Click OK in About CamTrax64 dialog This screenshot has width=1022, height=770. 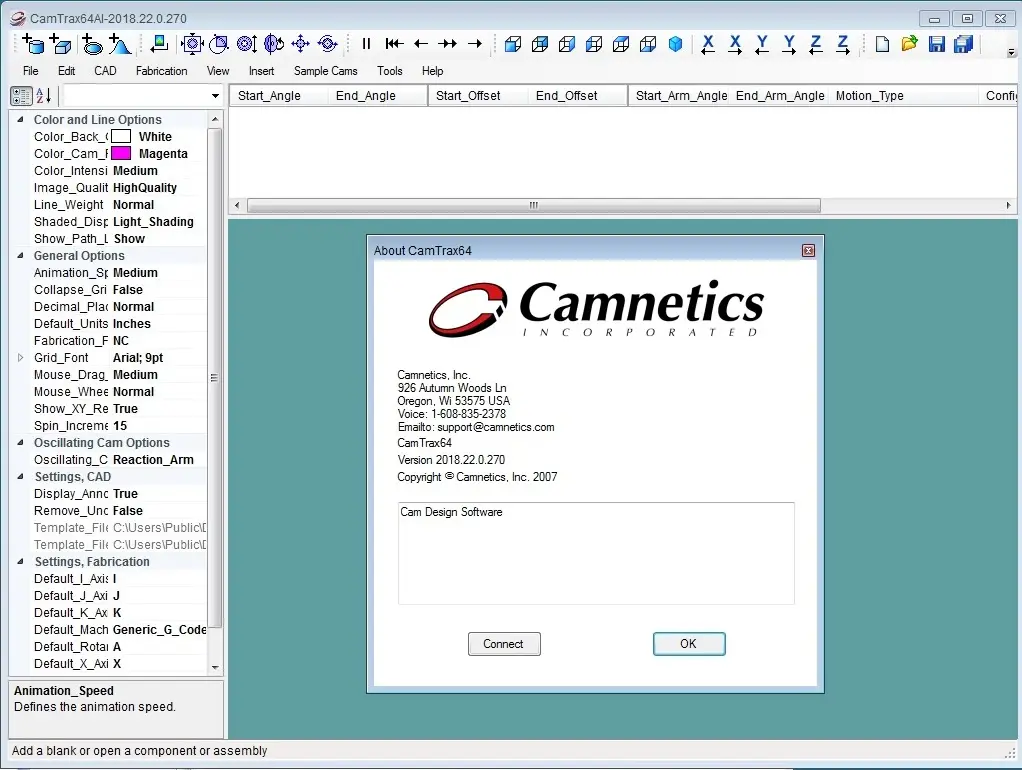point(689,644)
